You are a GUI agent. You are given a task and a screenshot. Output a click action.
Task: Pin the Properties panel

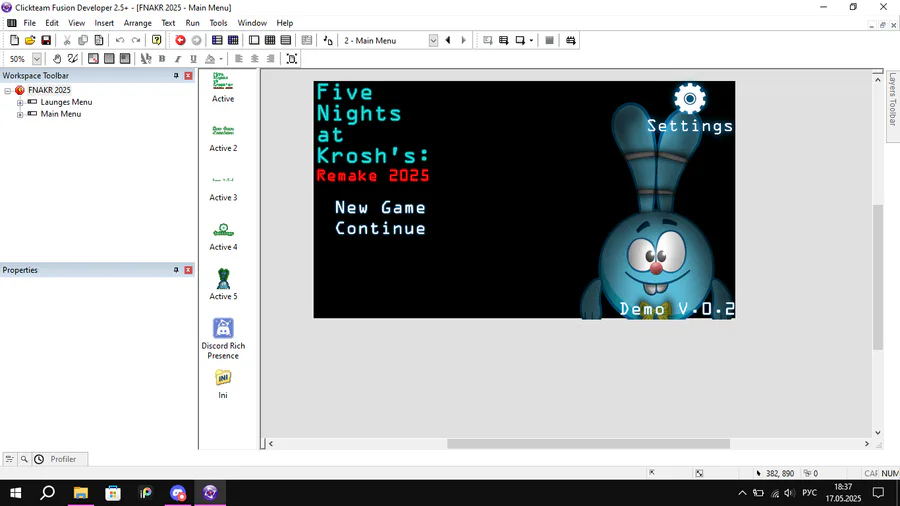pyautogui.click(x=176, y=270)
